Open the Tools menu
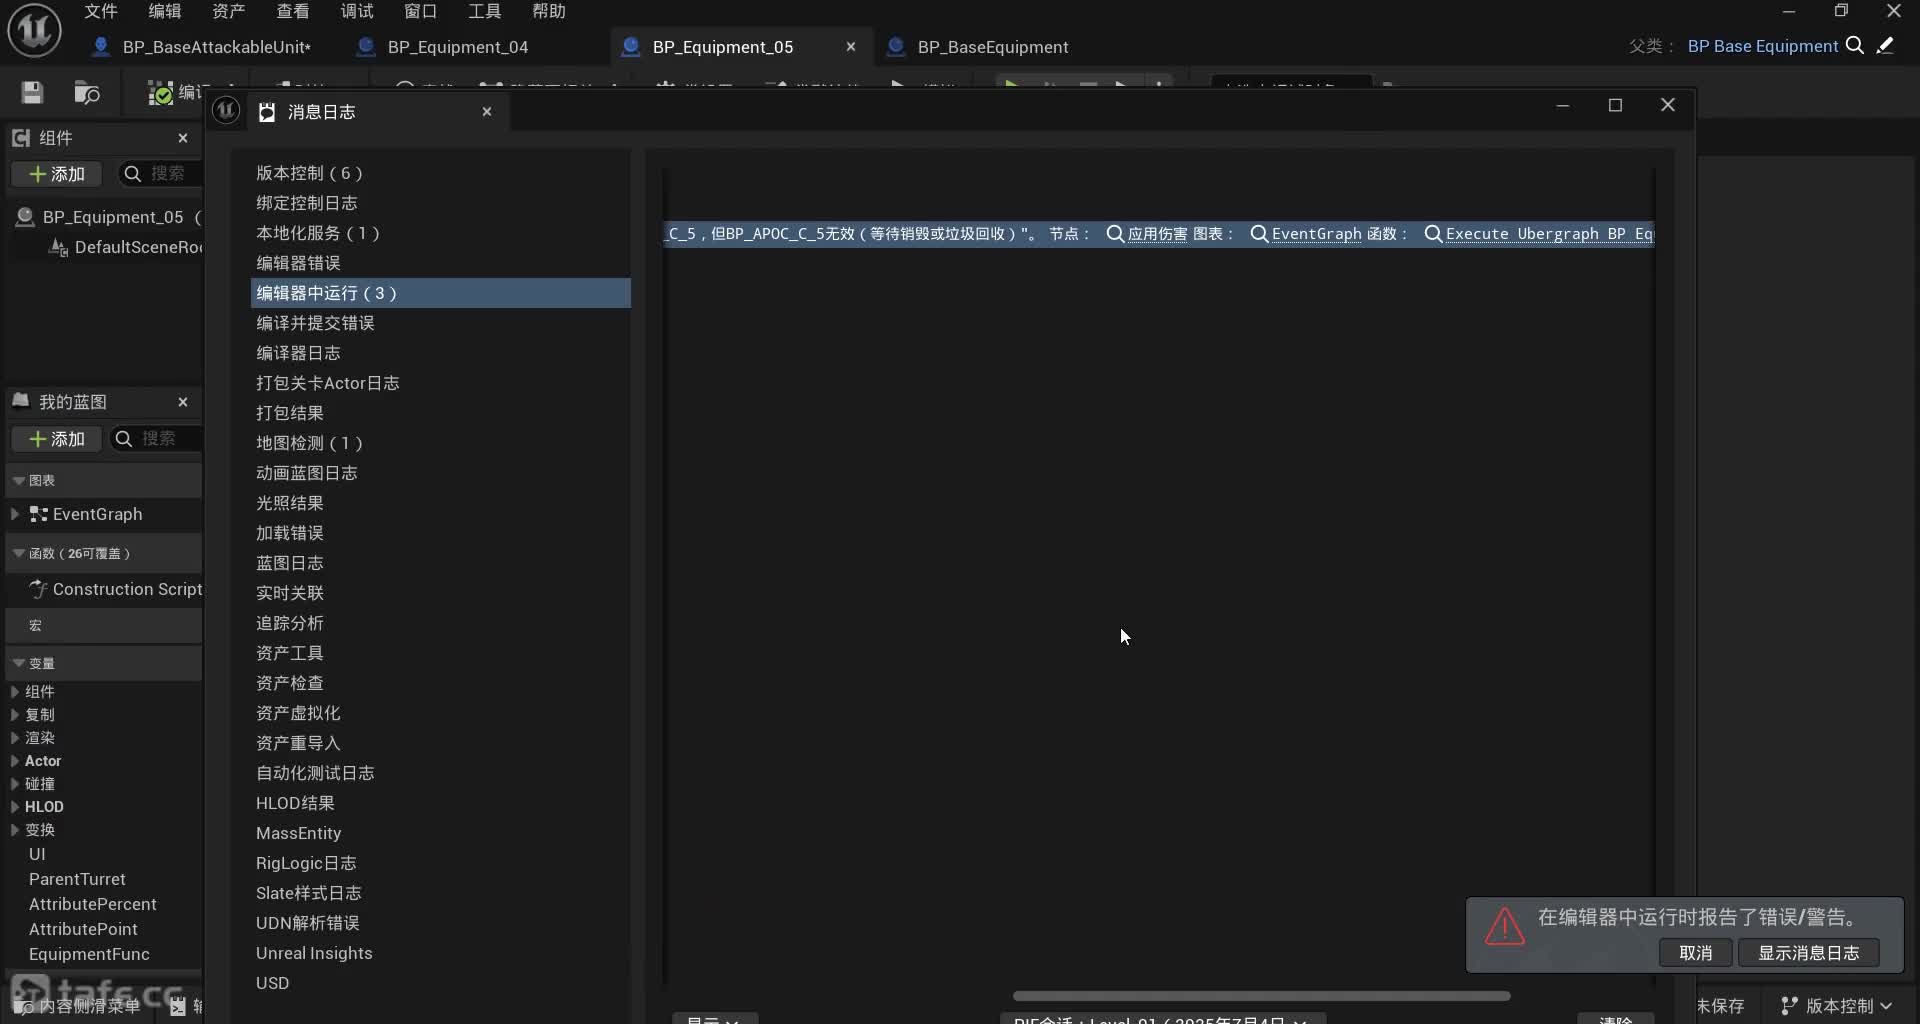This screenshot has height=1024, width=1920. (x=484, y=11)
